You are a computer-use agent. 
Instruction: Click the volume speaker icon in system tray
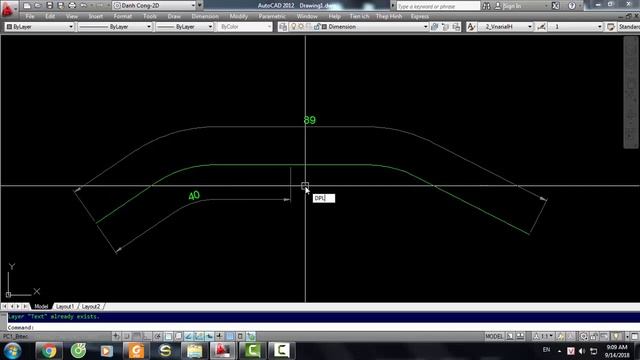pyautogui.click(x=582, y=351)
